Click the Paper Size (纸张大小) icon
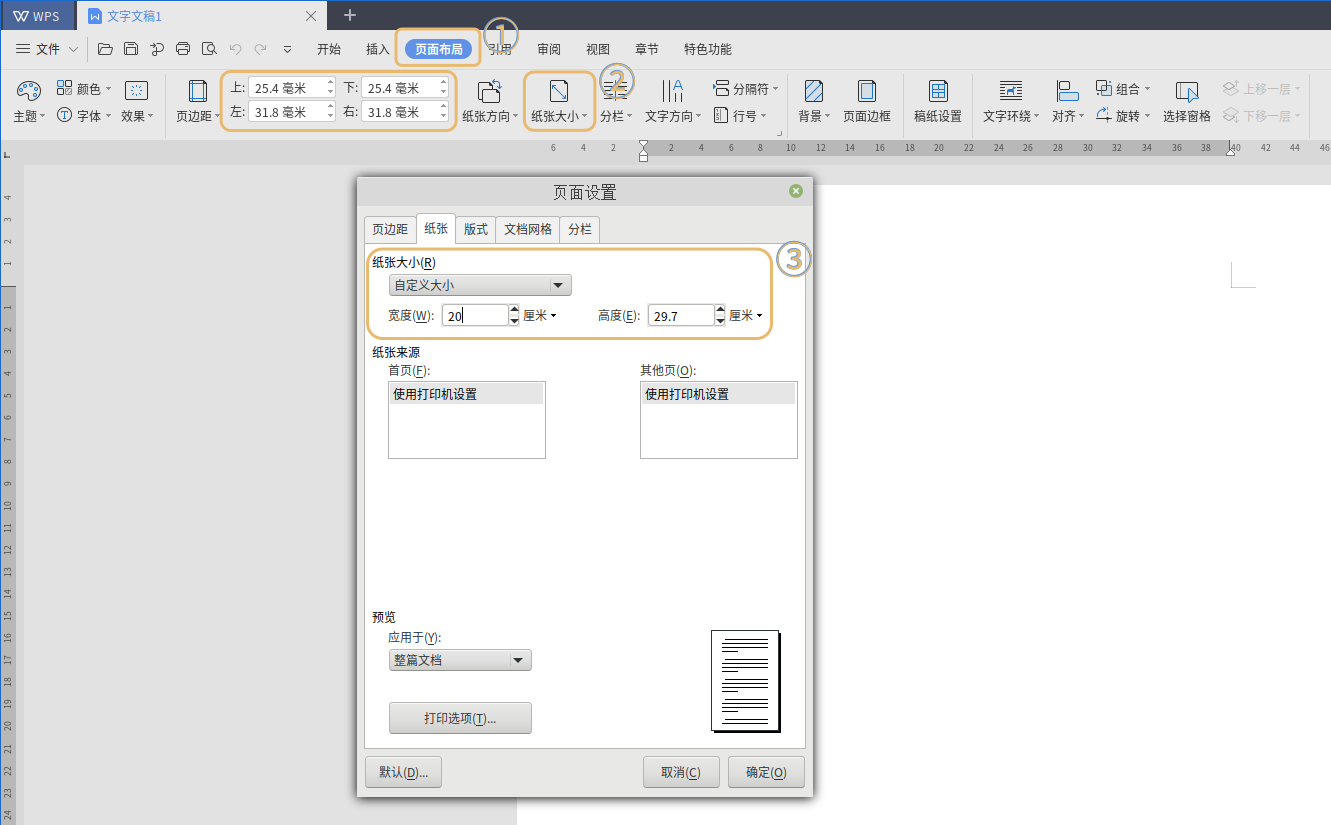The width and height of the screenshot is (1331, 825). point(558,92)
